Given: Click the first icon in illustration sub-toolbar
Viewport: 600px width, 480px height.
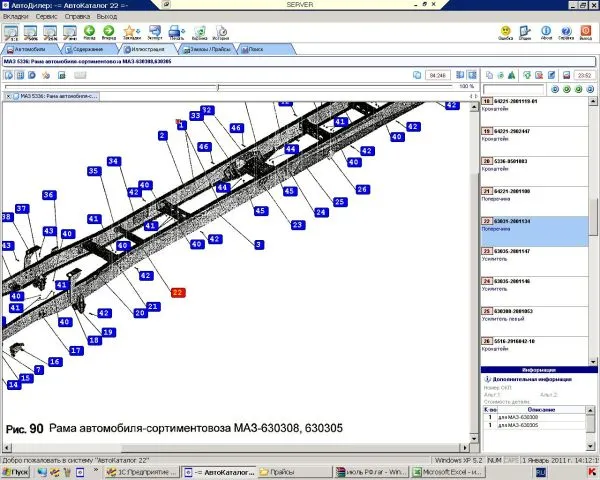Looking at the screenshot, I should tap(8, 75).
